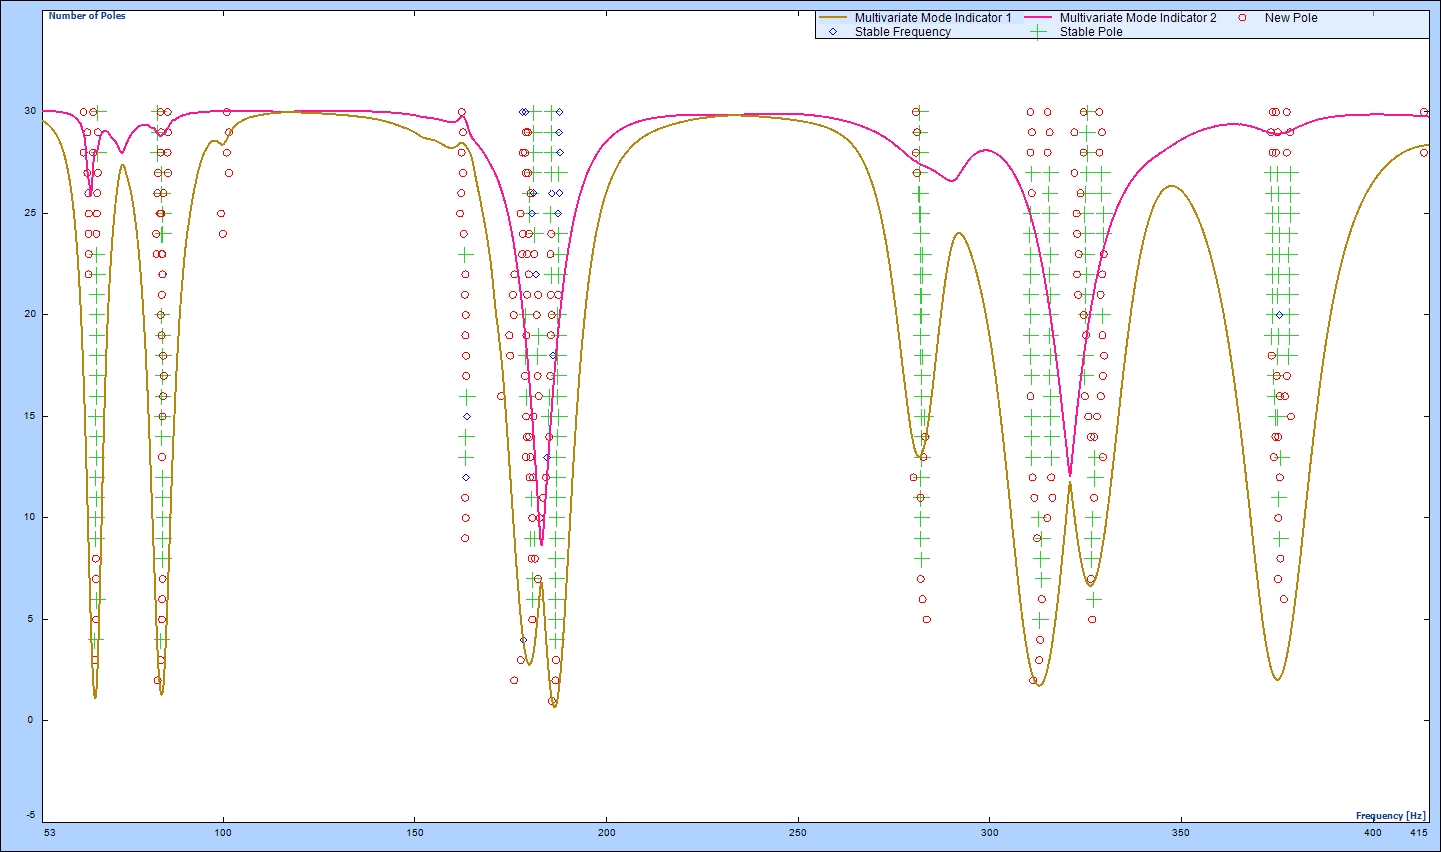Screen dimensions: 1441x852
Task: Select the New Pole red circle legend symbol
Action: 1243,18
